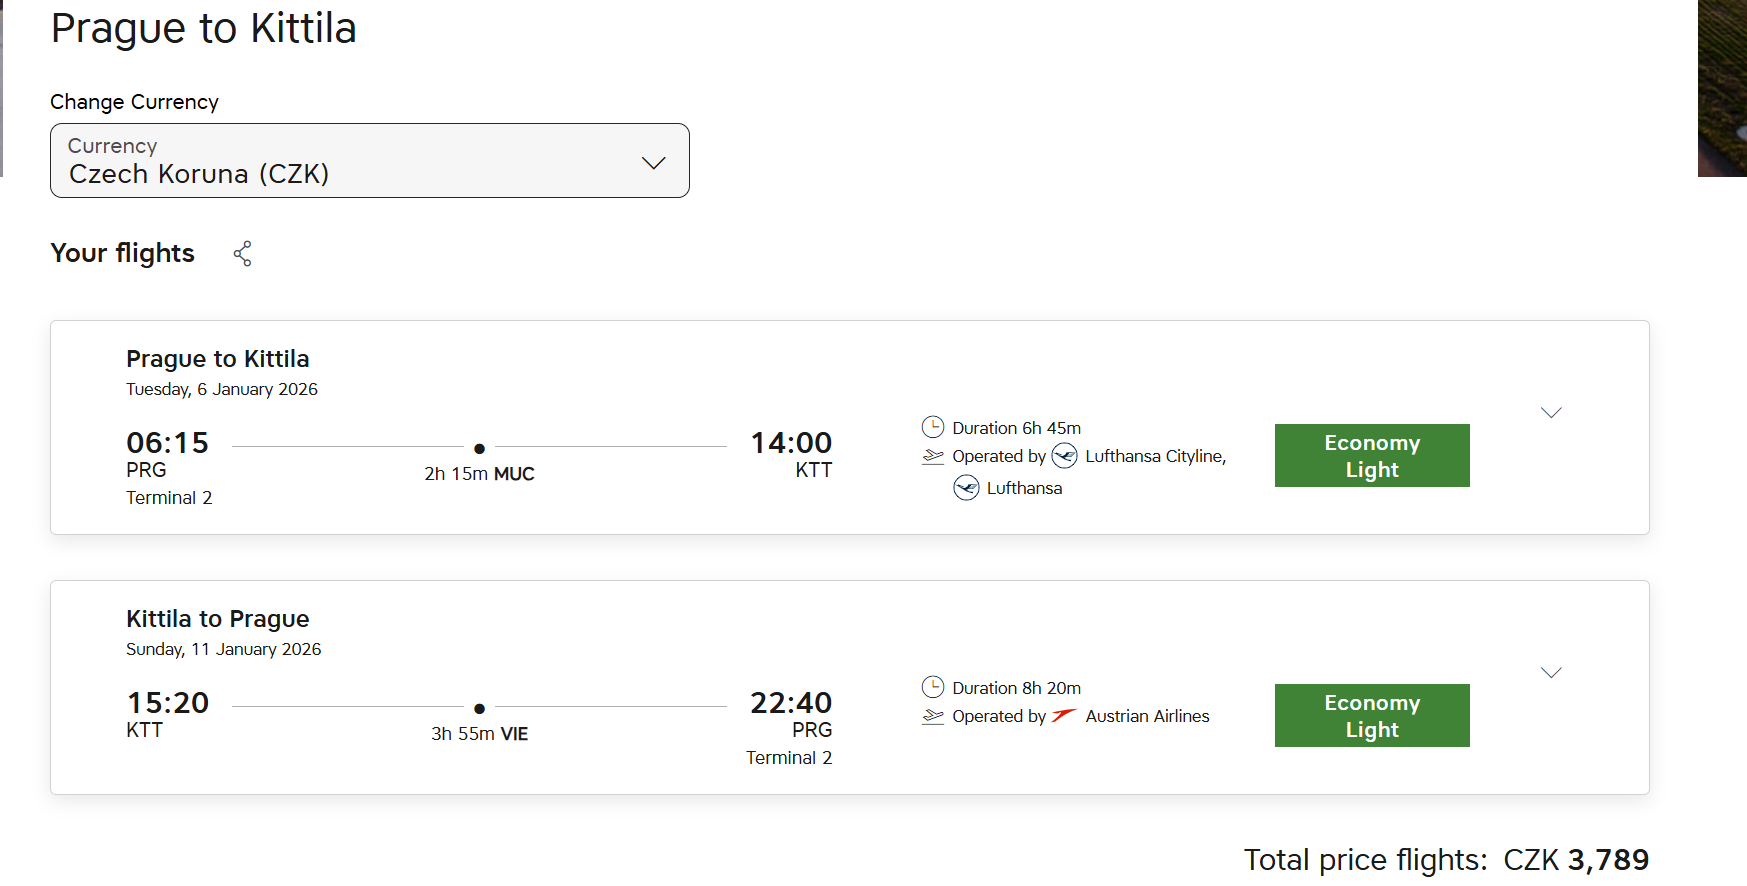
Task: Click Economy Light on outbound flight
Action: tap(1371, 456)
